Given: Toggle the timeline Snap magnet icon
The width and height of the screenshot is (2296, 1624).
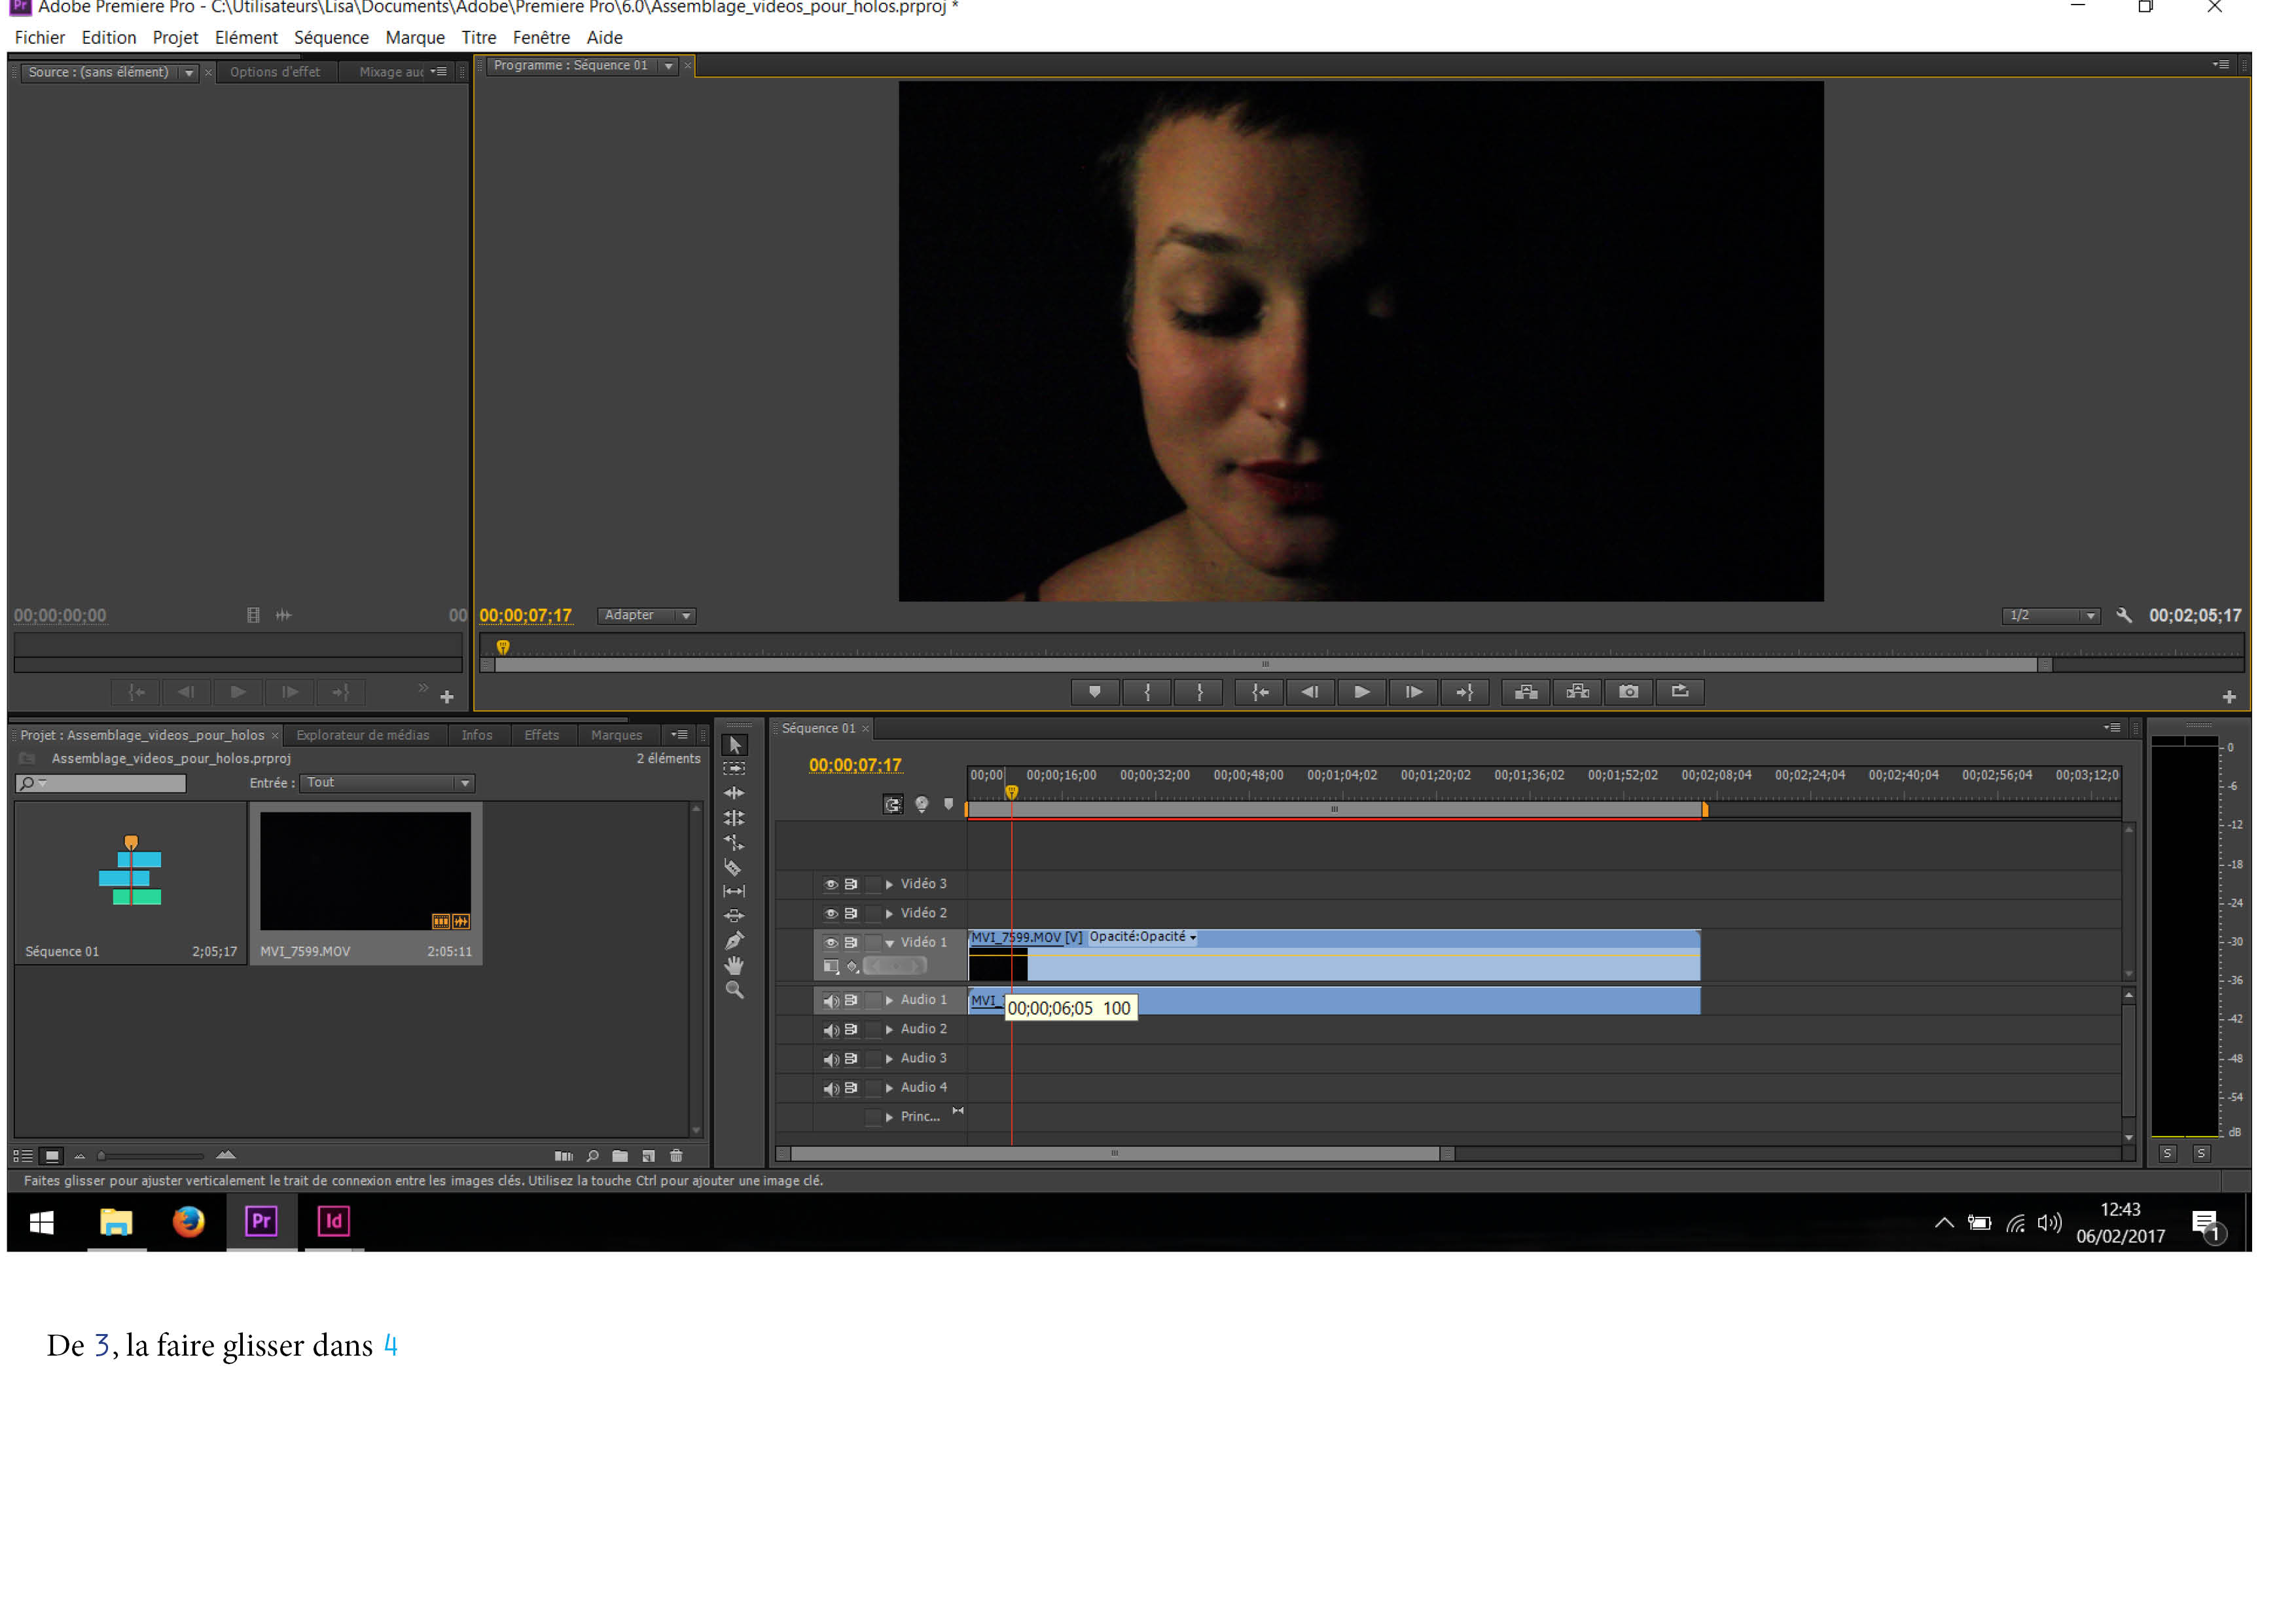Looking at the screenshot, I should (x=893, y=804).
